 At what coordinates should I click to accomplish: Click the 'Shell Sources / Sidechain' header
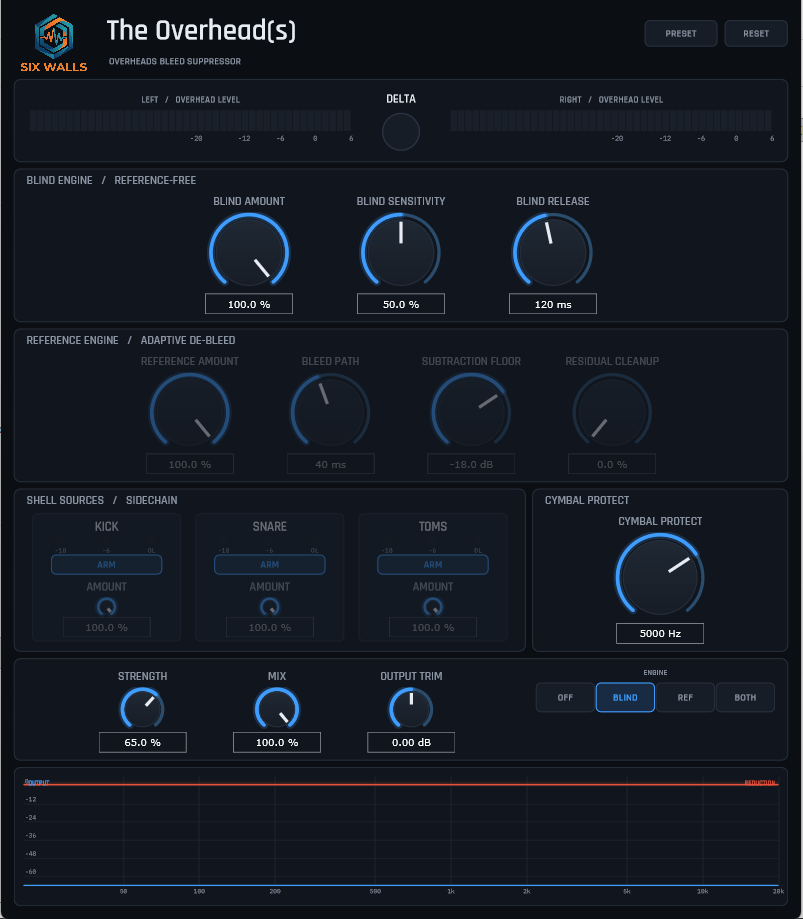click(101, 500)
